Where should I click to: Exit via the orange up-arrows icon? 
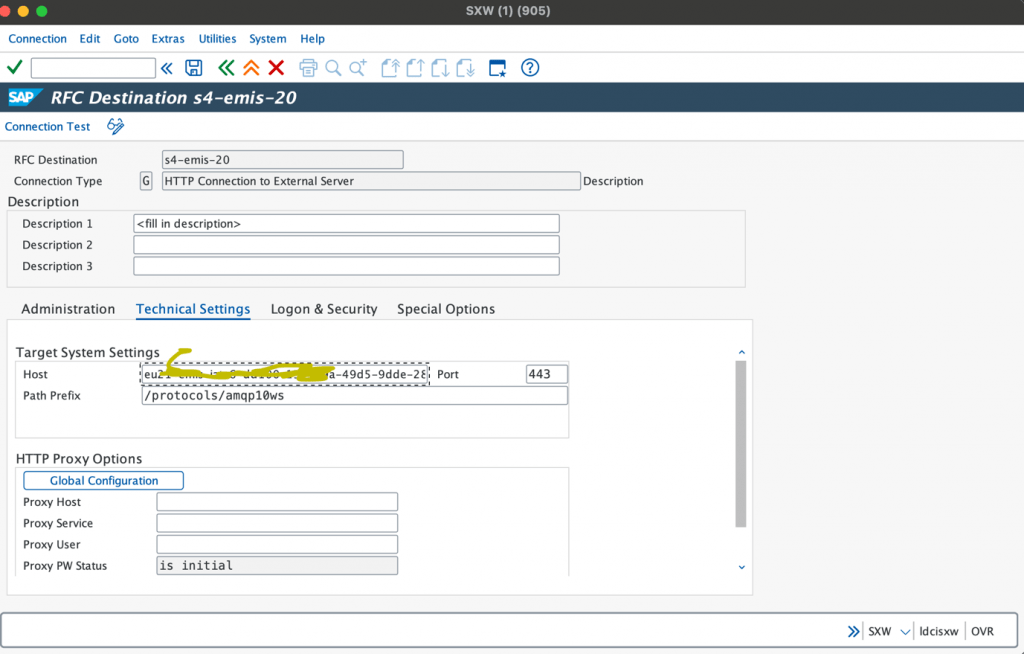(x=251, y=68)
